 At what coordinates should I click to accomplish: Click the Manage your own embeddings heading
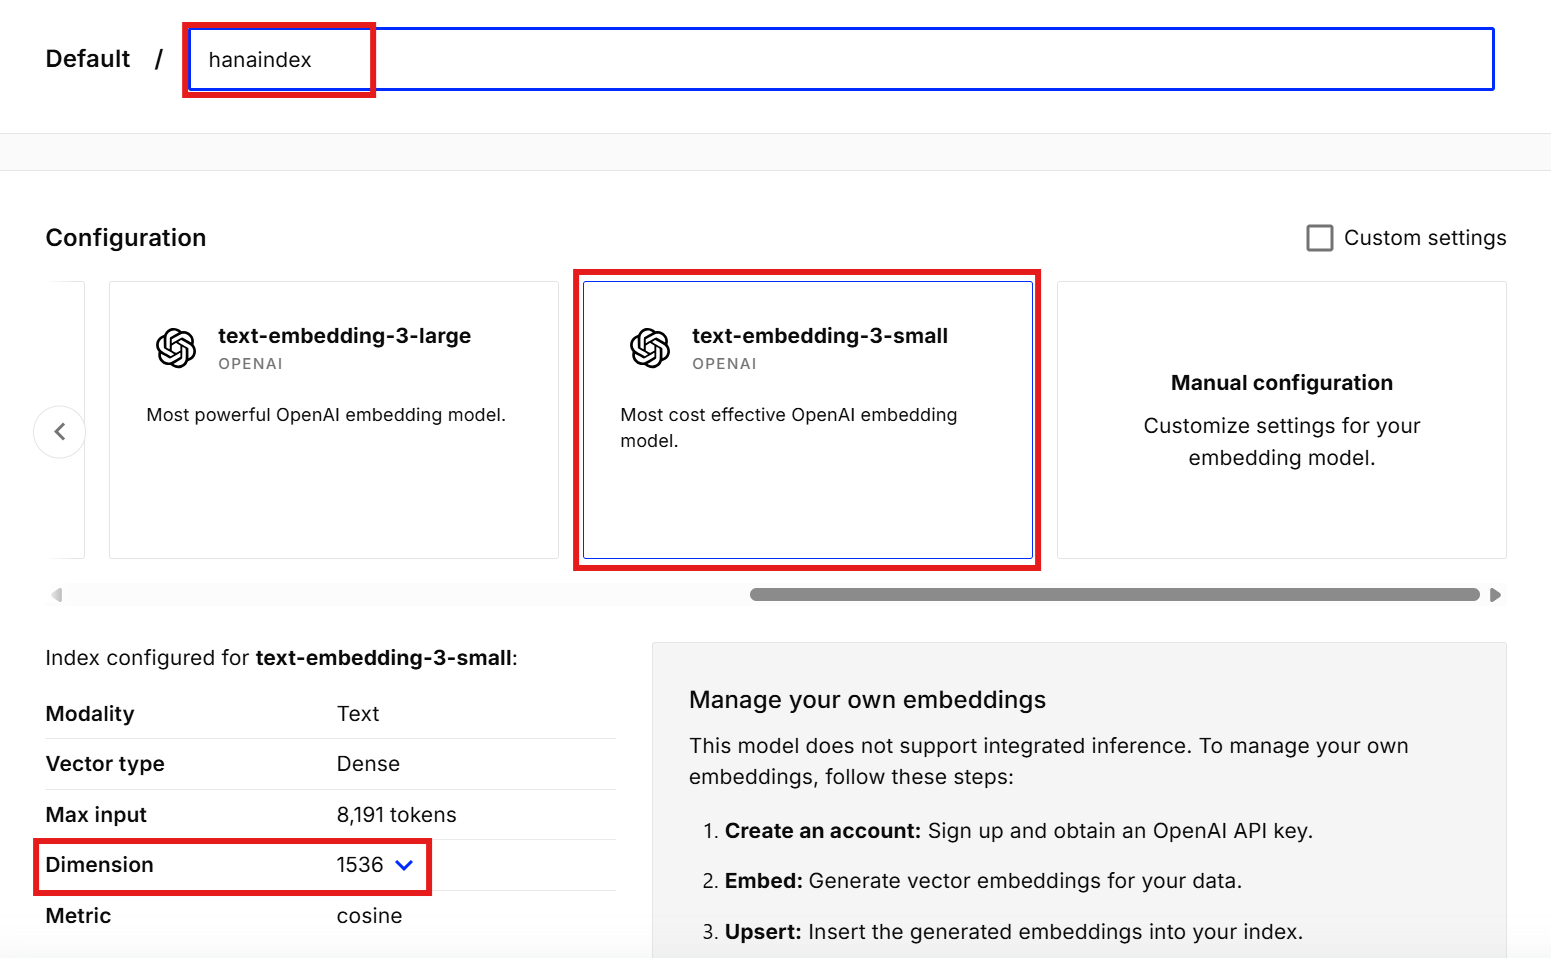click(867, 700)
